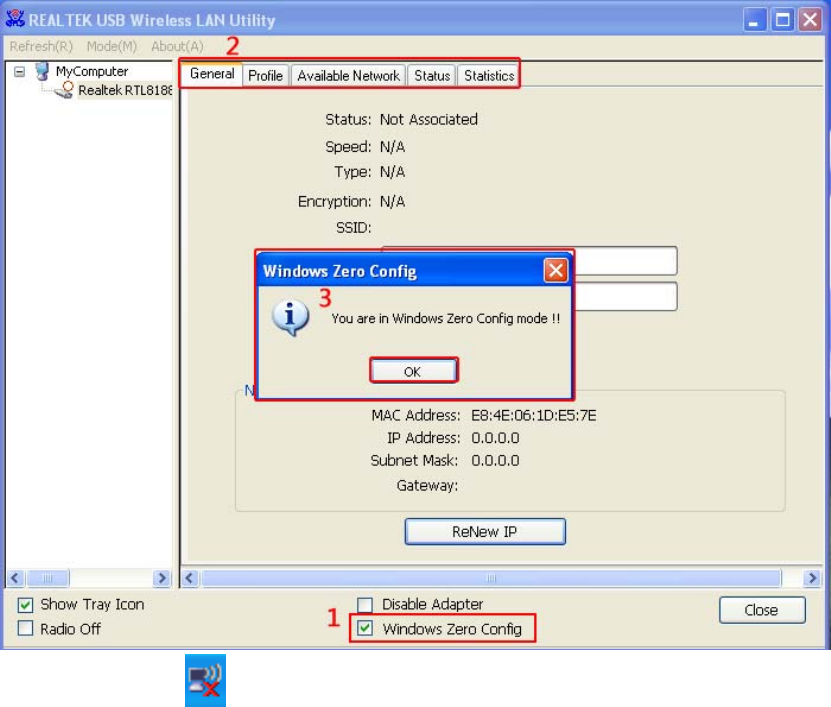Click the IP Address value 0.0.0.0
Screen dimensions: 831x707
(x=496, y=438)
